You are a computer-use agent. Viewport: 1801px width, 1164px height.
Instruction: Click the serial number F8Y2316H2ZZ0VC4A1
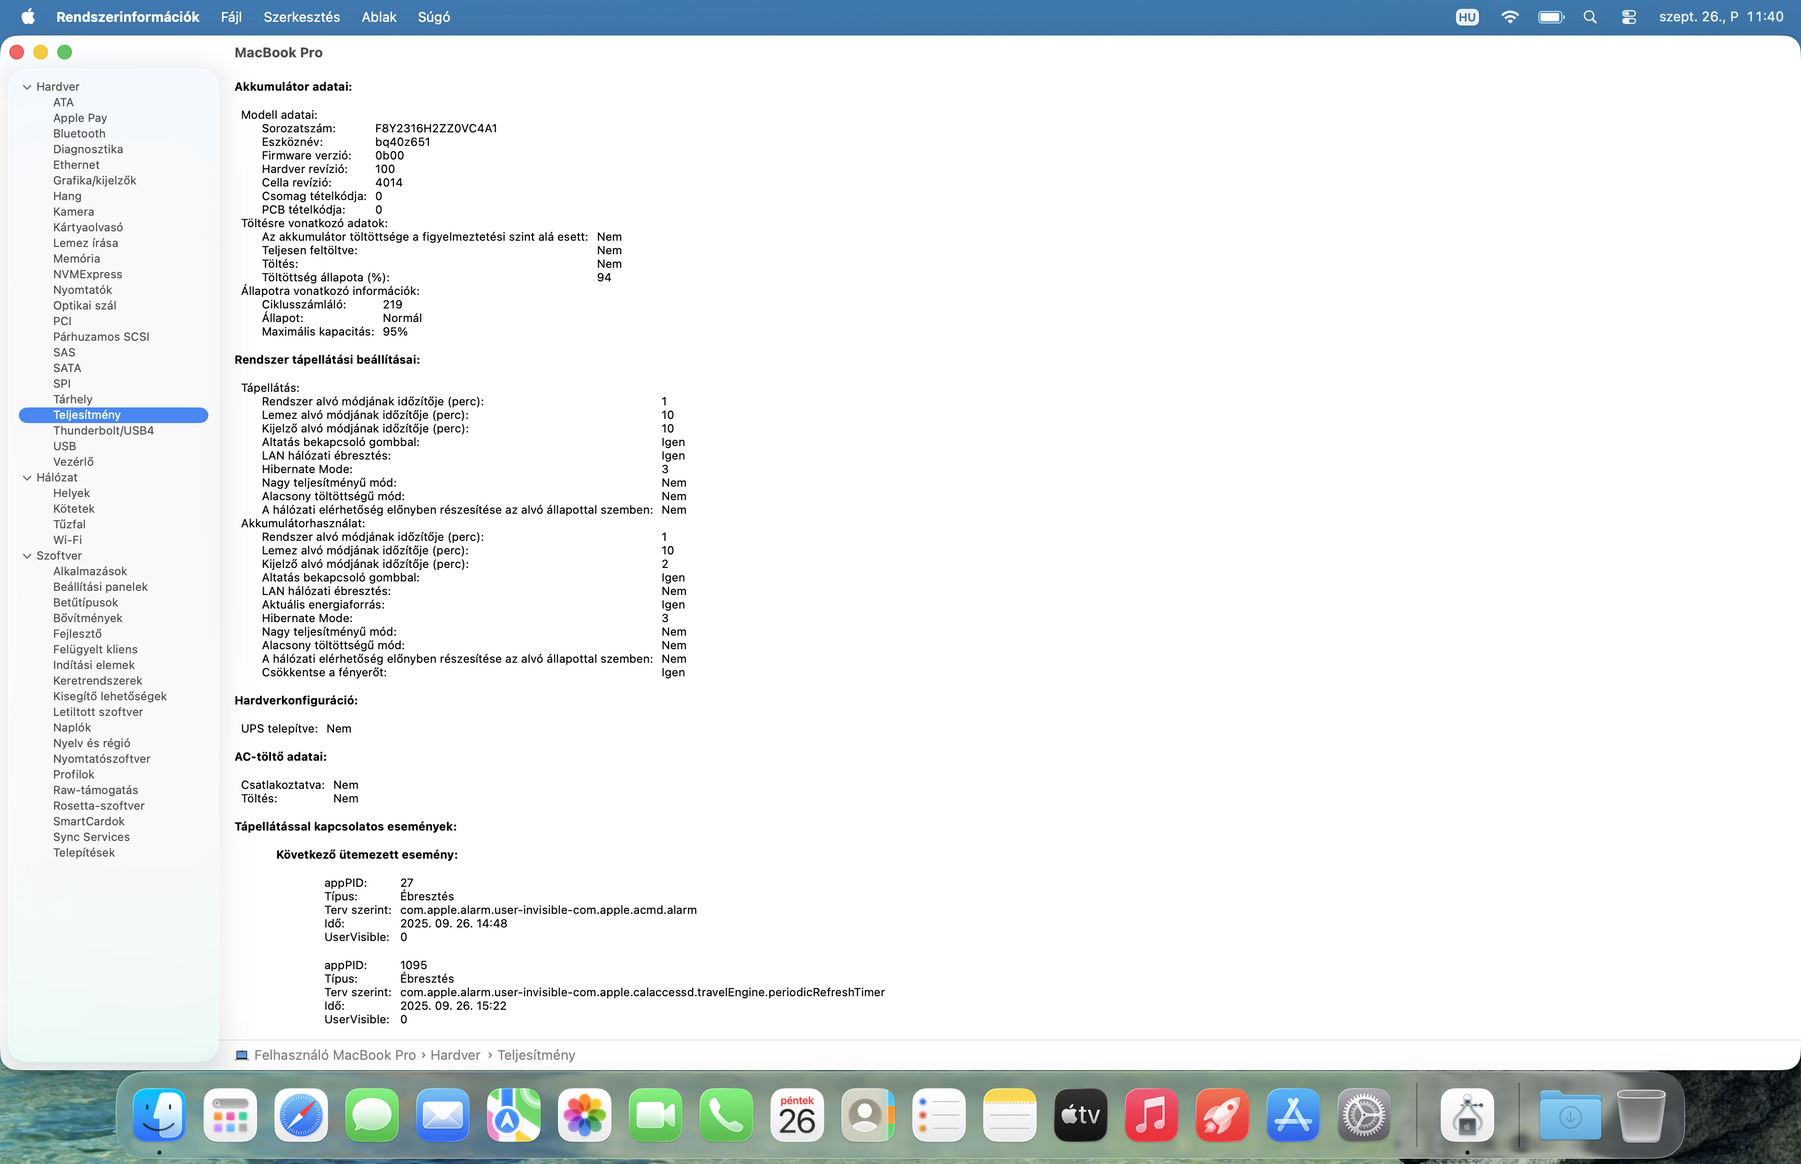[436, 129]
